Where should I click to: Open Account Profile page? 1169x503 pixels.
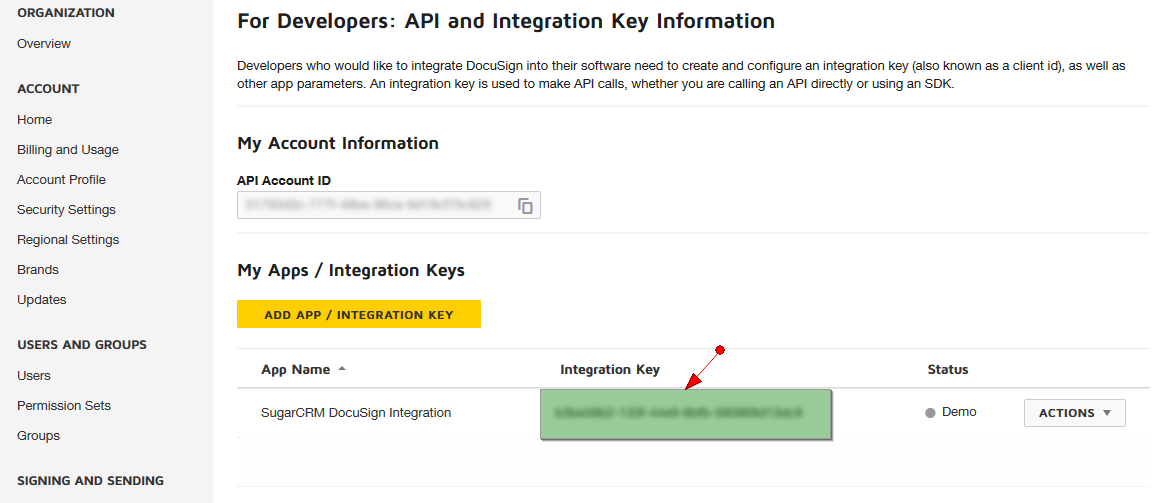point(61,180)
